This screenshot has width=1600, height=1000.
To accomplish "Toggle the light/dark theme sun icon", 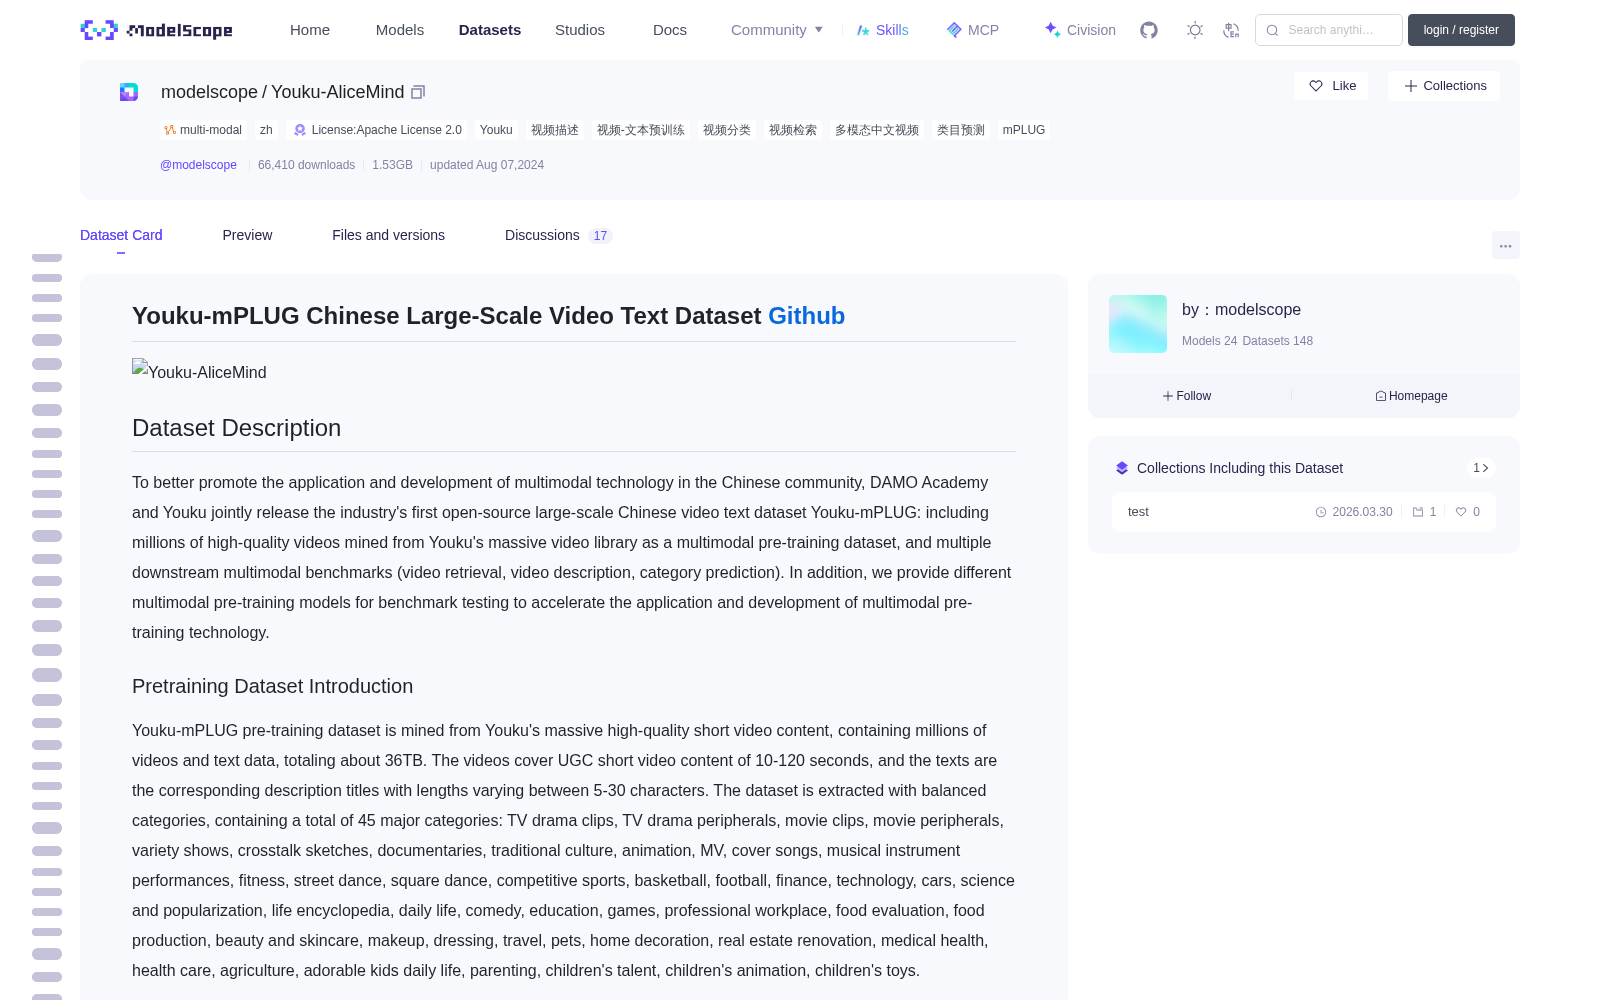I will [x=1195, y=30].
